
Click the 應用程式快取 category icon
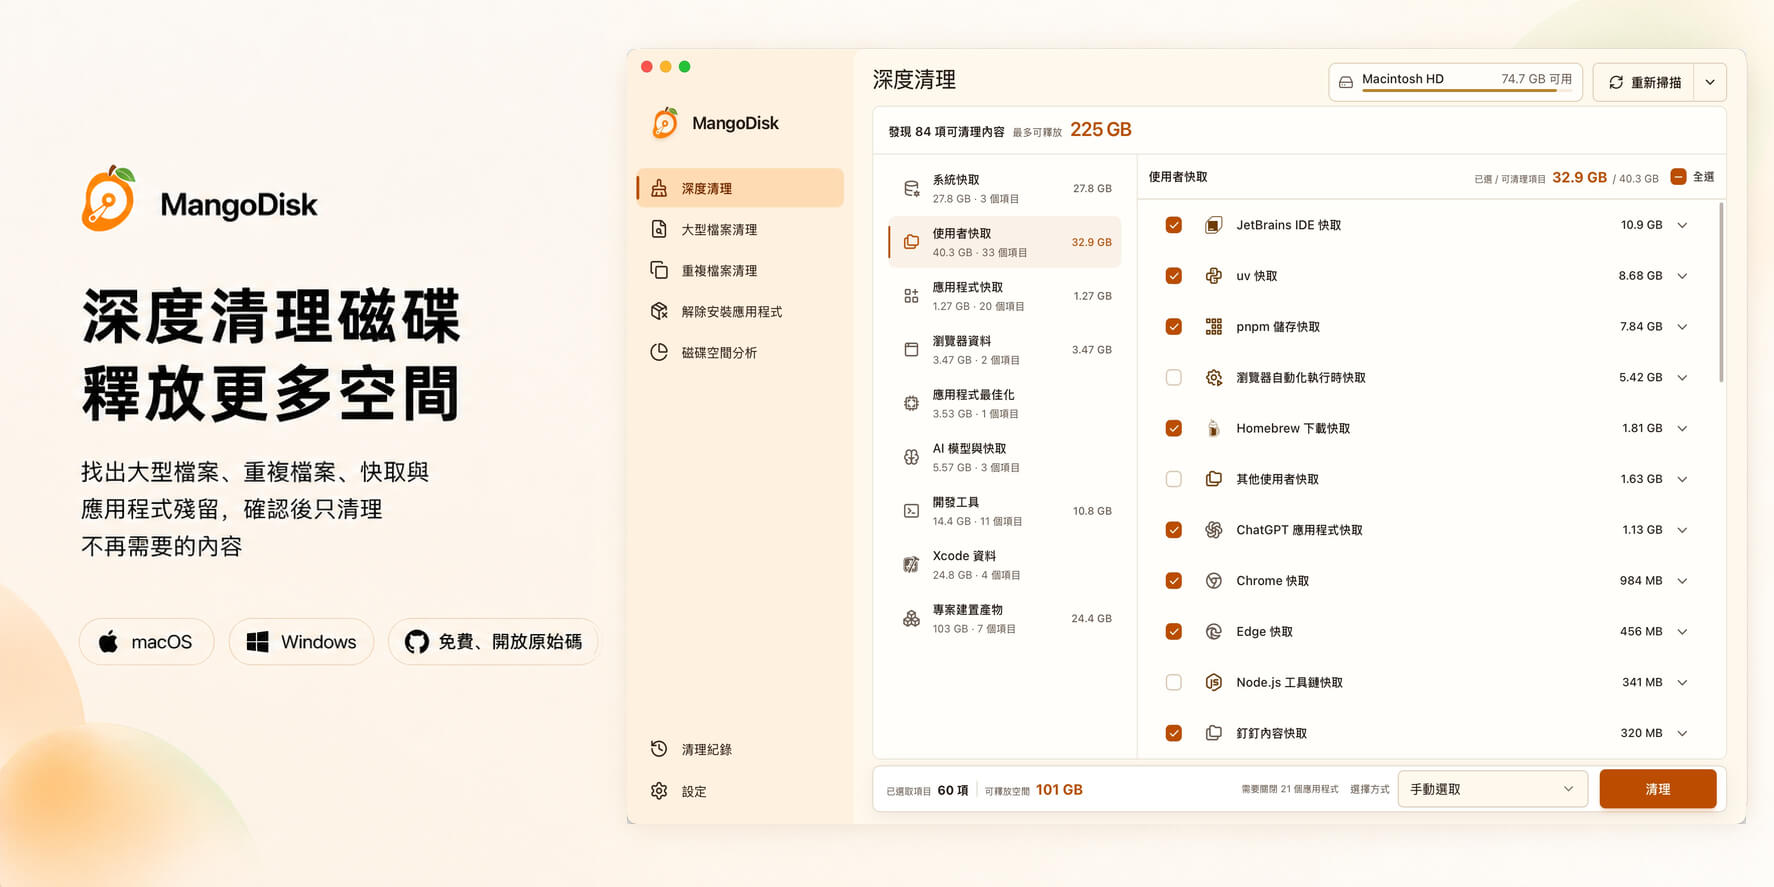click(911, 296)
